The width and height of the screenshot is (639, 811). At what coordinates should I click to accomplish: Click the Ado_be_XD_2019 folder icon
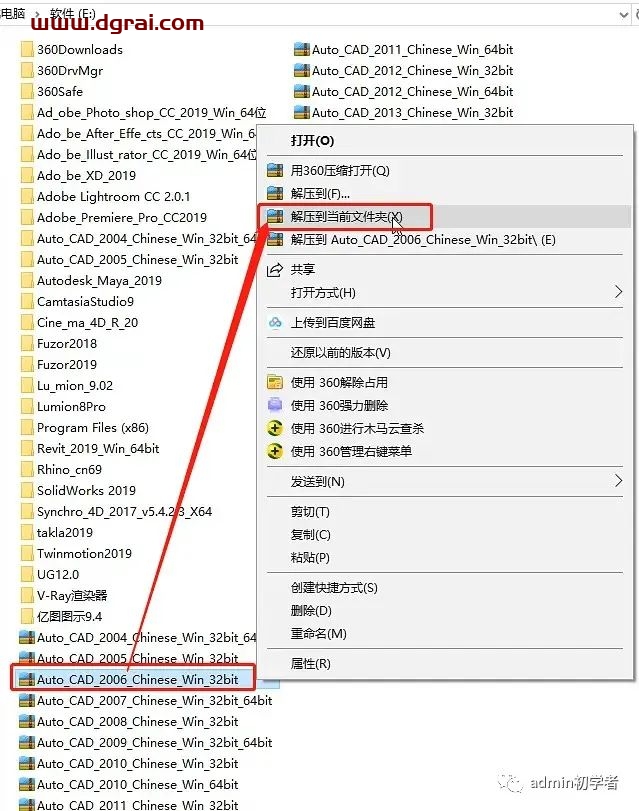point(26,175)
